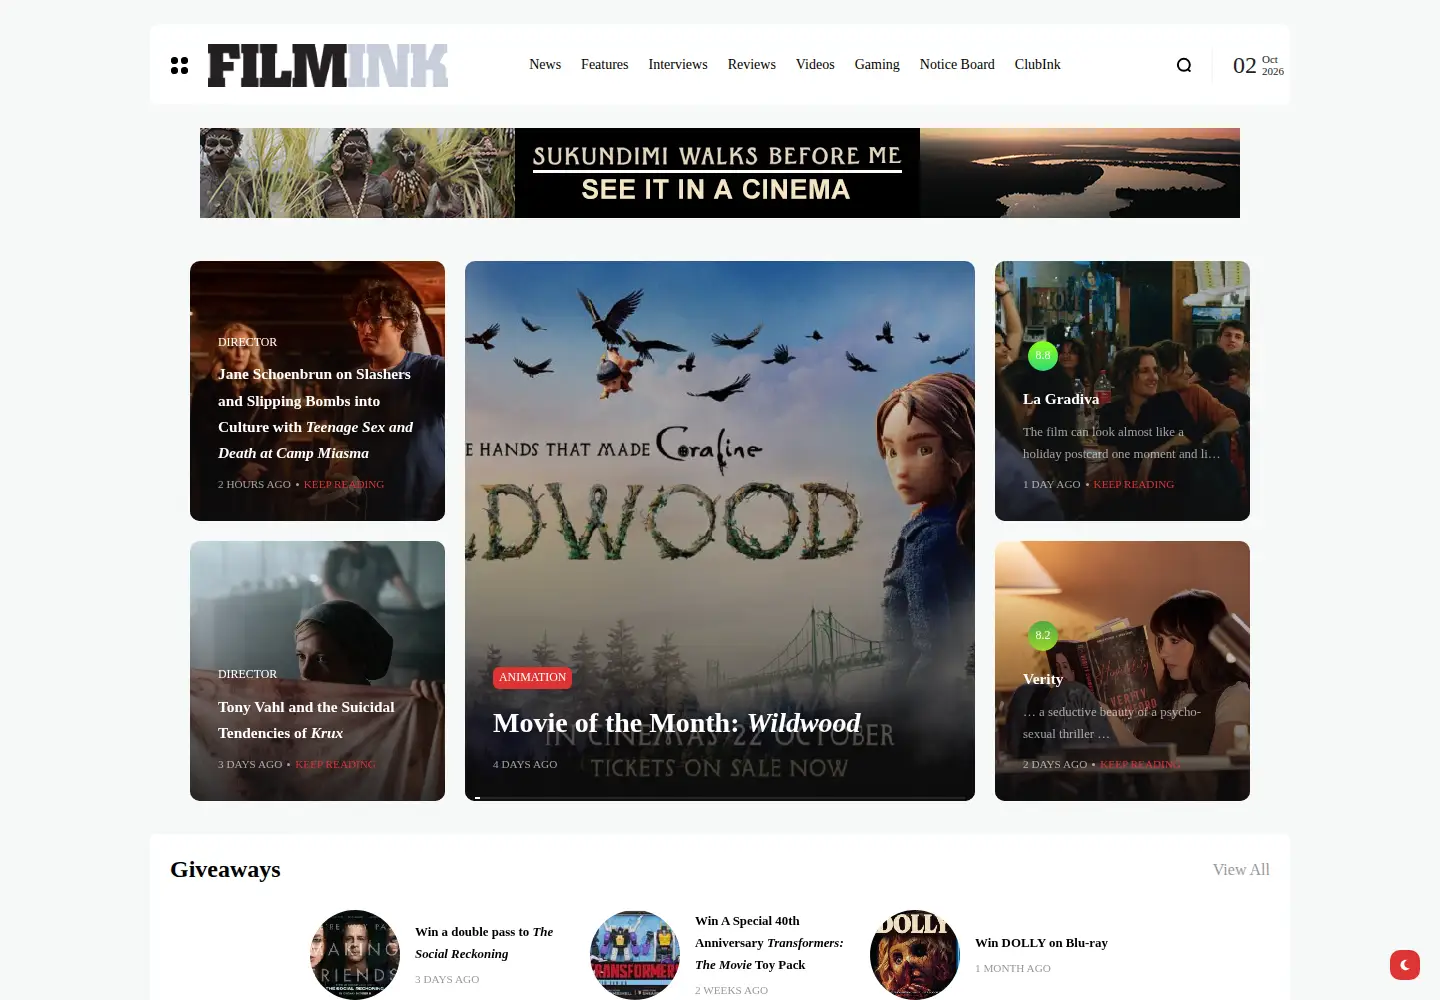The image size is (1440, 1000).
Task: Click the '4 DAYS AGO' timestamp on Wildwood
Action: click(x=525, y=764)
